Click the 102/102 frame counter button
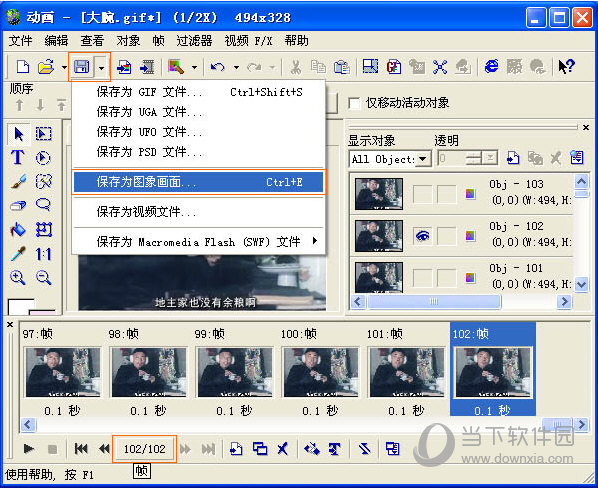598x488 pixels. coord(145,449)
